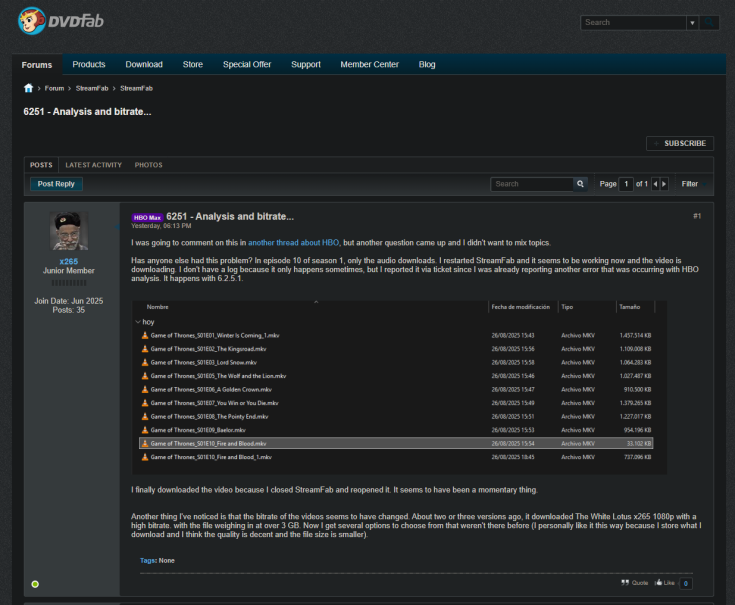
Task: Open the Member Center menu
Action: click(369, 64)
